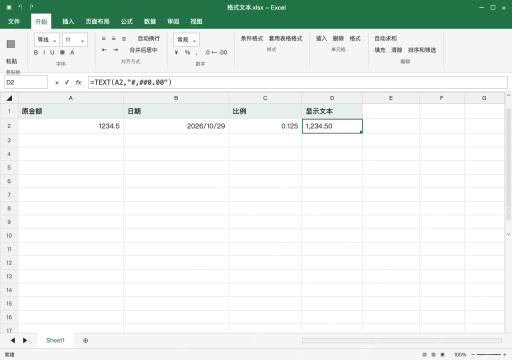Apply Bold formatting with B icon
The height and width of the screenshot is (360, 512).
[36, 52]
